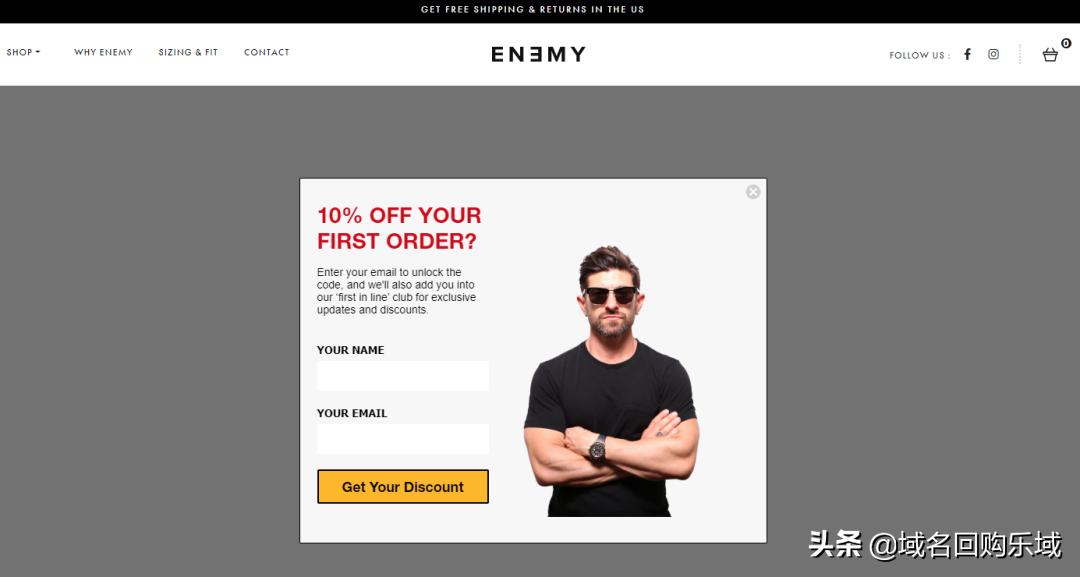The height and width of the screenshot is (577, 1080).
Task: Click the free shipping announcement bar
Action: click(532, 10)
